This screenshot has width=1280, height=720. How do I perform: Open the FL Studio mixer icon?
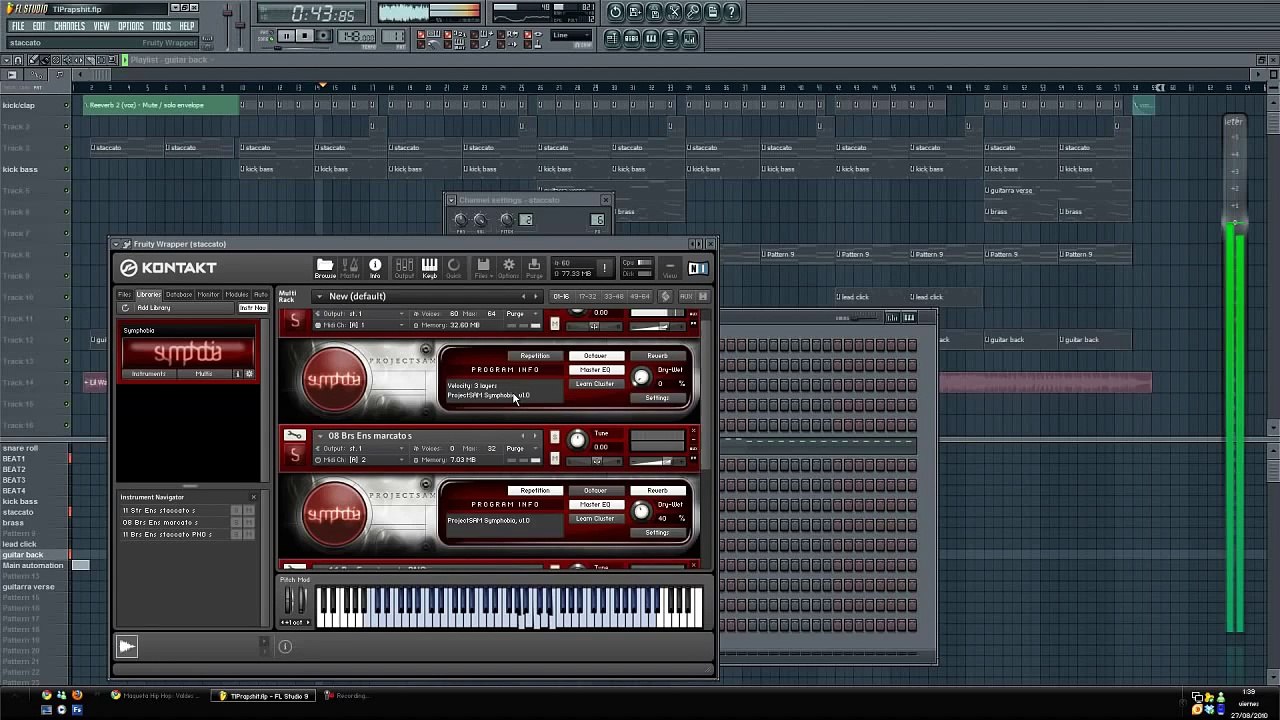coord(689,38)
